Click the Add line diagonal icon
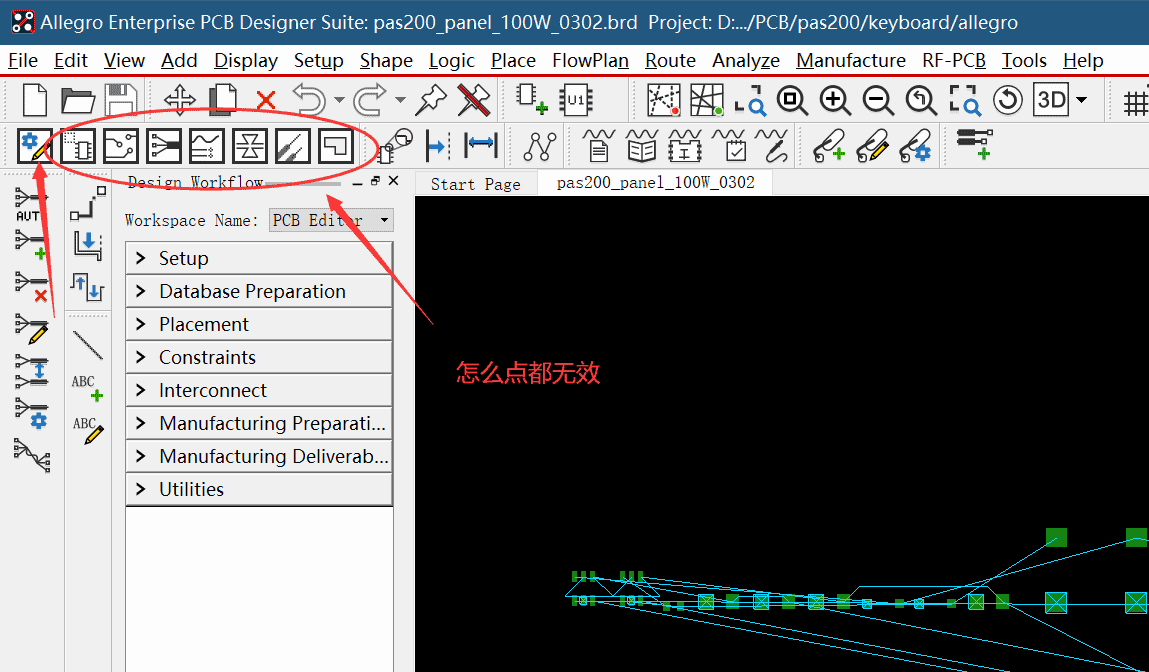 88,345
